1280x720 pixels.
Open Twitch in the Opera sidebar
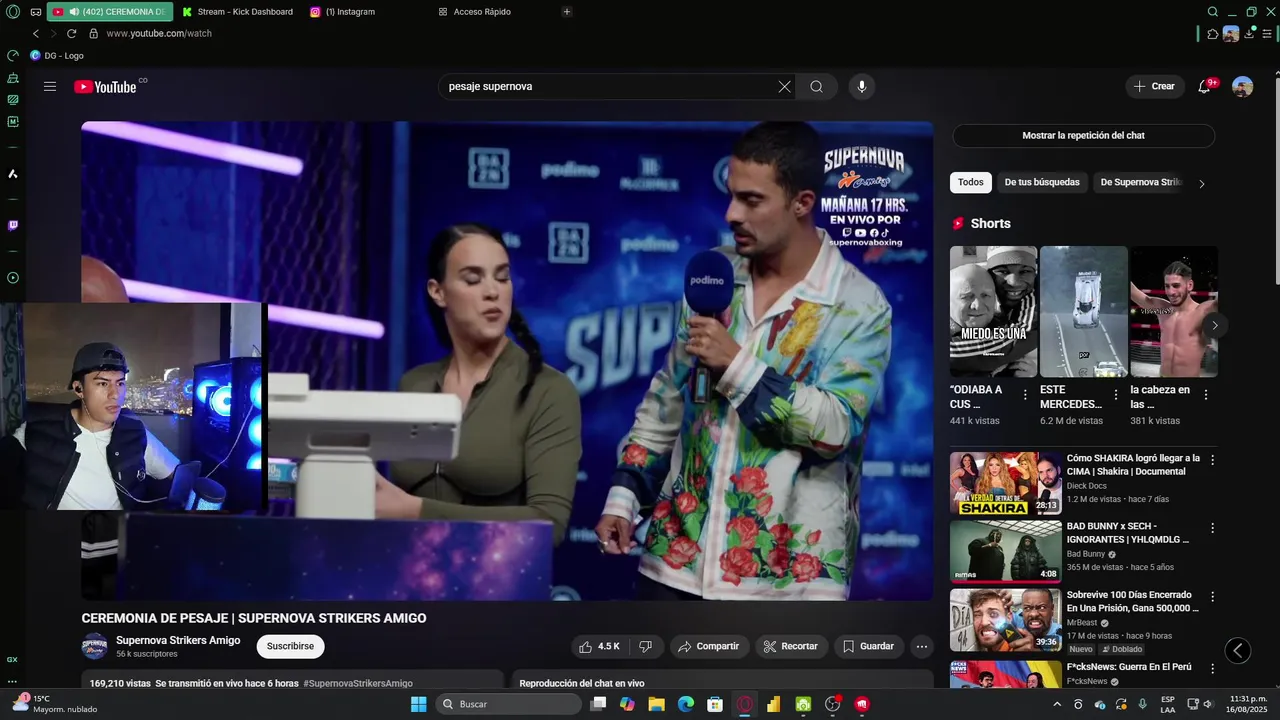13,226
